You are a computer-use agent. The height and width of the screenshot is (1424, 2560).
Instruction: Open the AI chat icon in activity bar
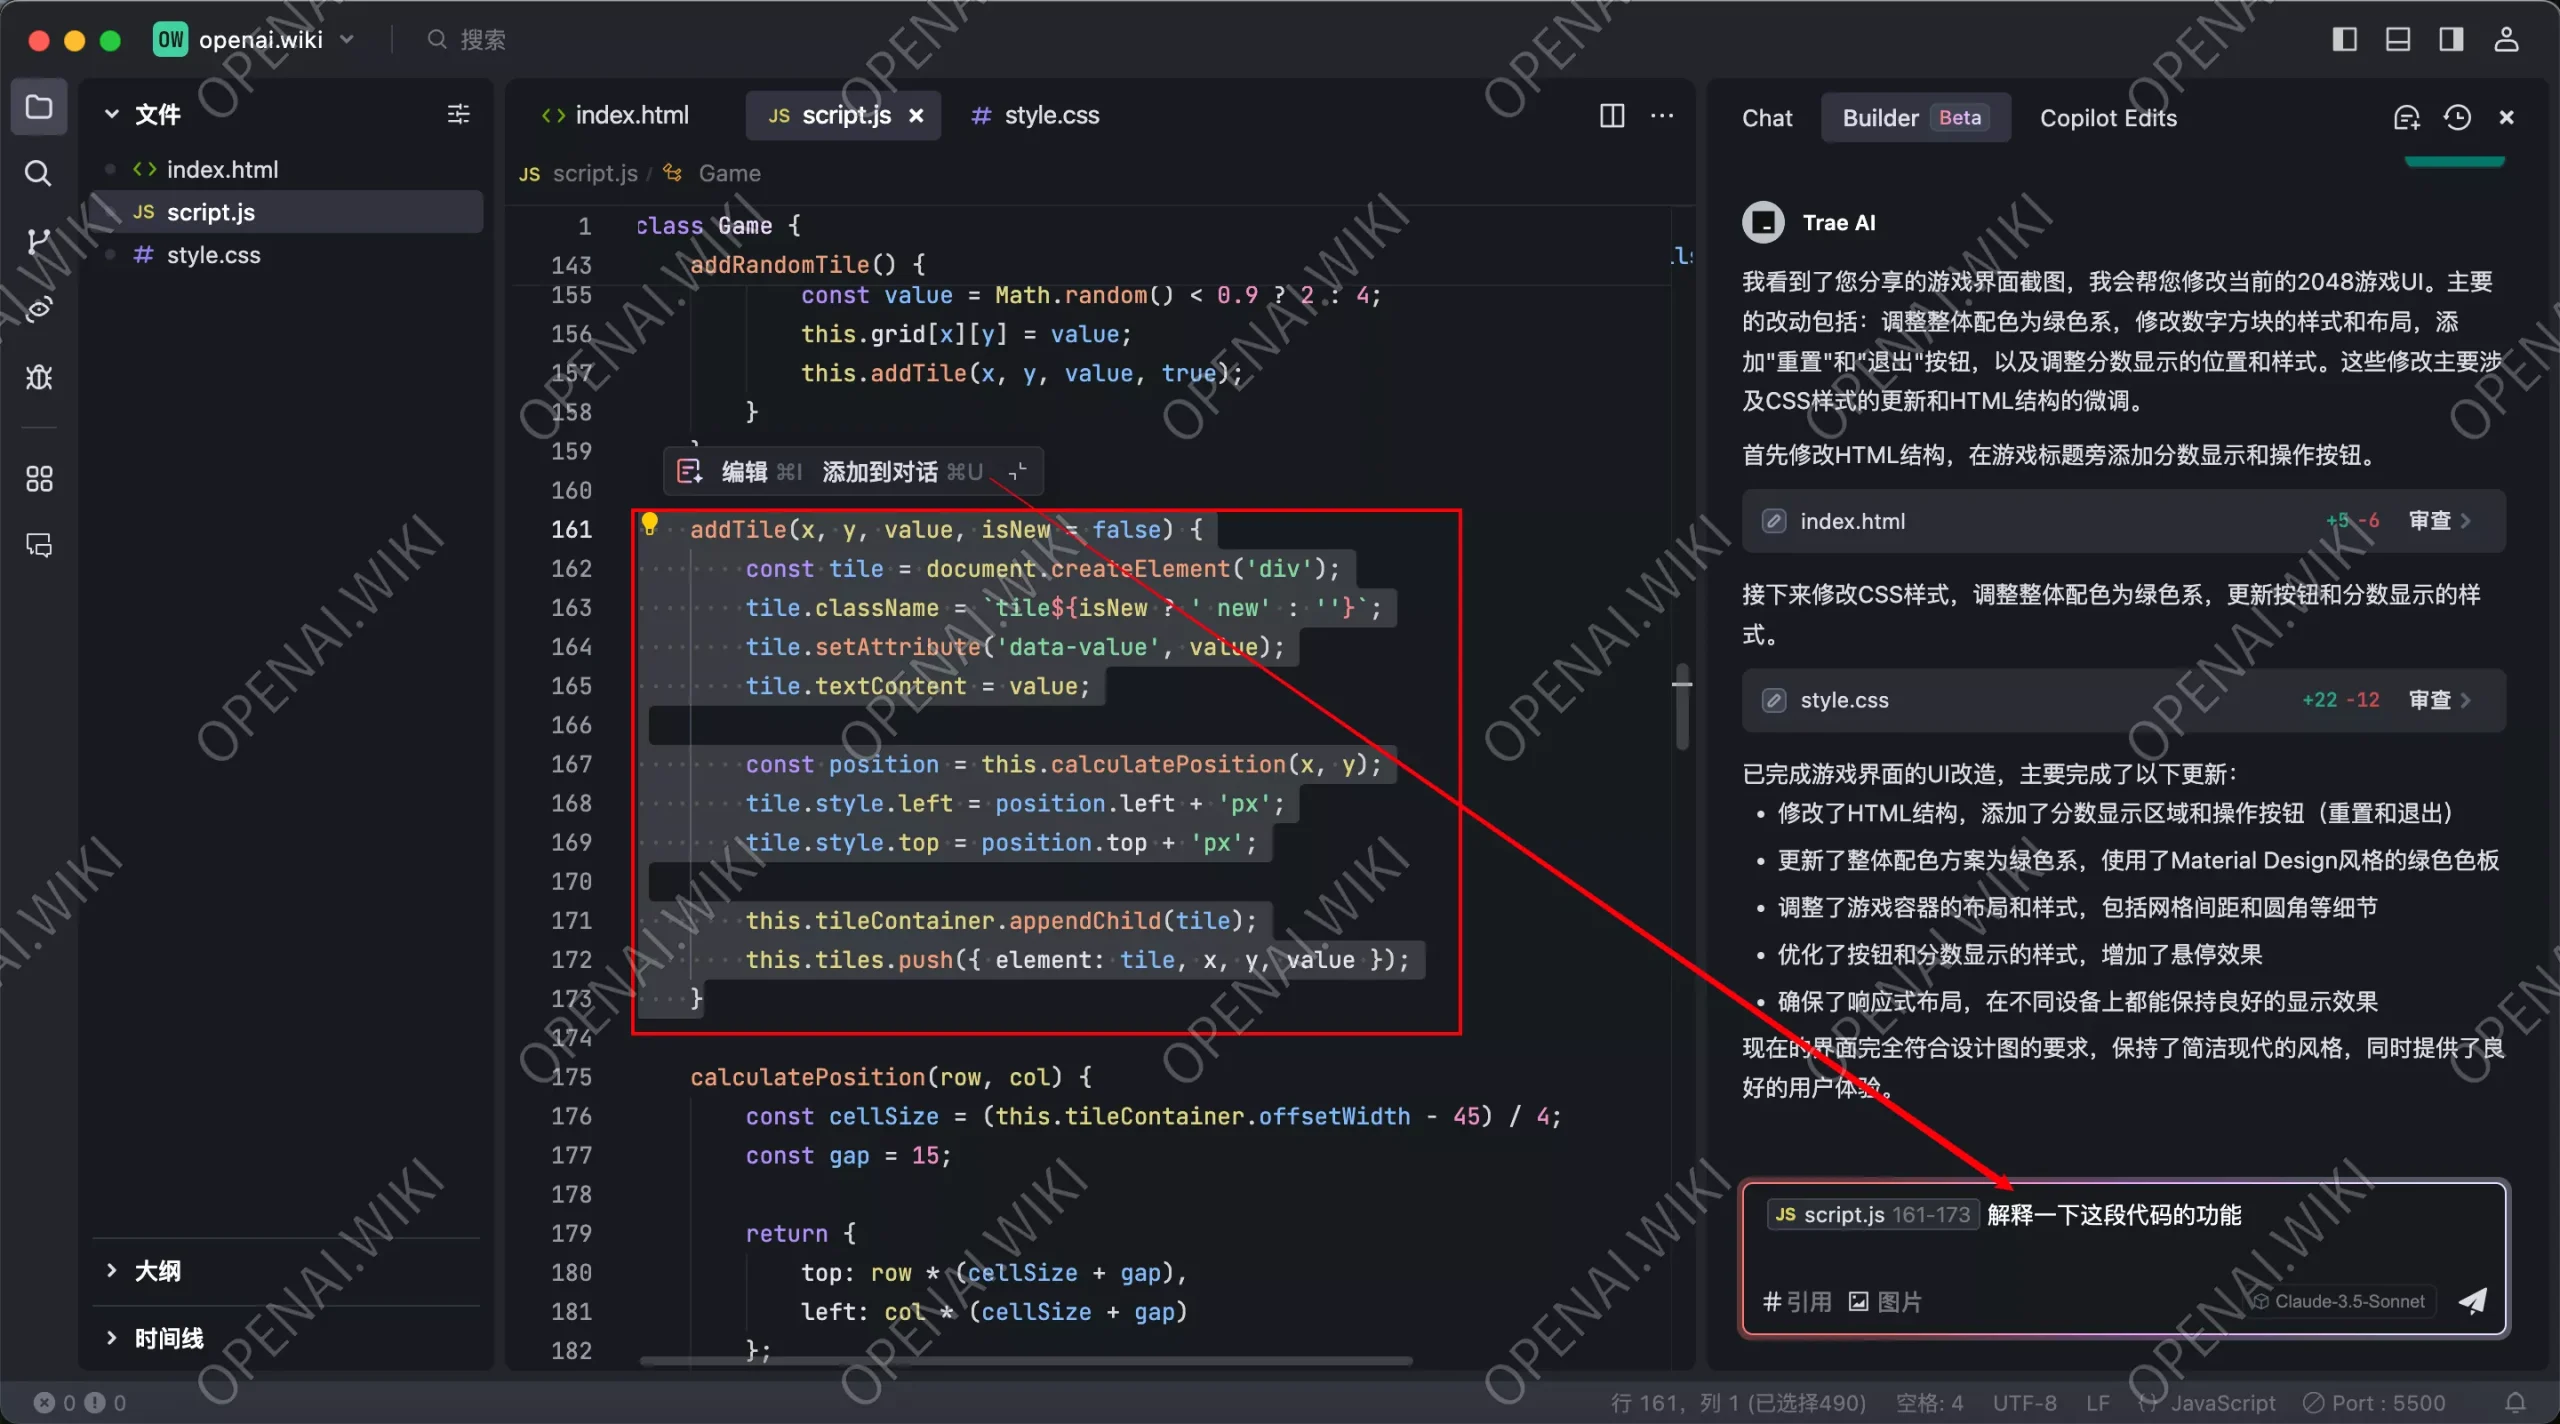coord(38,545)
